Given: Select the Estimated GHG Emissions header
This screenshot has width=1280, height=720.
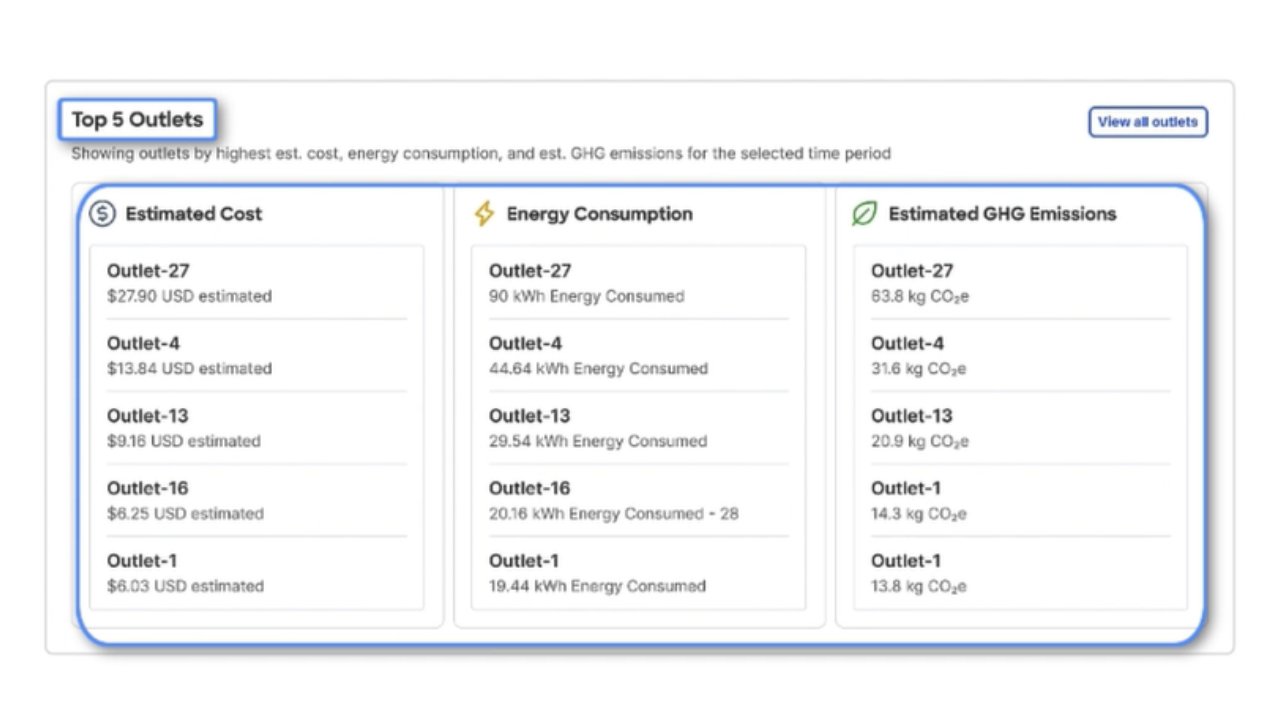Looking at the screenshot, I should tap(1003, 213).
